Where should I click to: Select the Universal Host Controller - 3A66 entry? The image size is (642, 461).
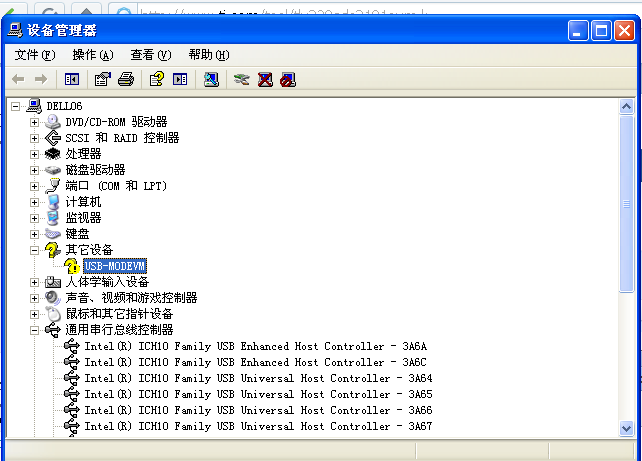(258, 410)
